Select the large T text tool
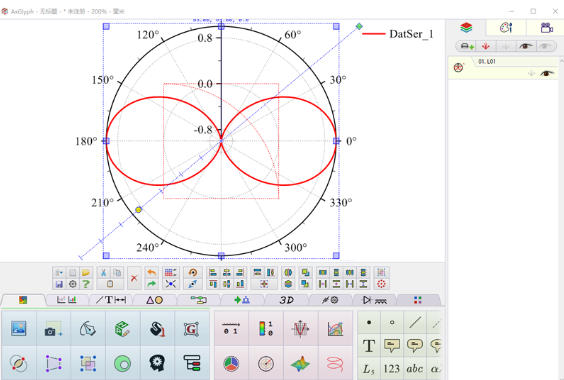Viewport: 564px width, 380px height. (x=369, y=346)
